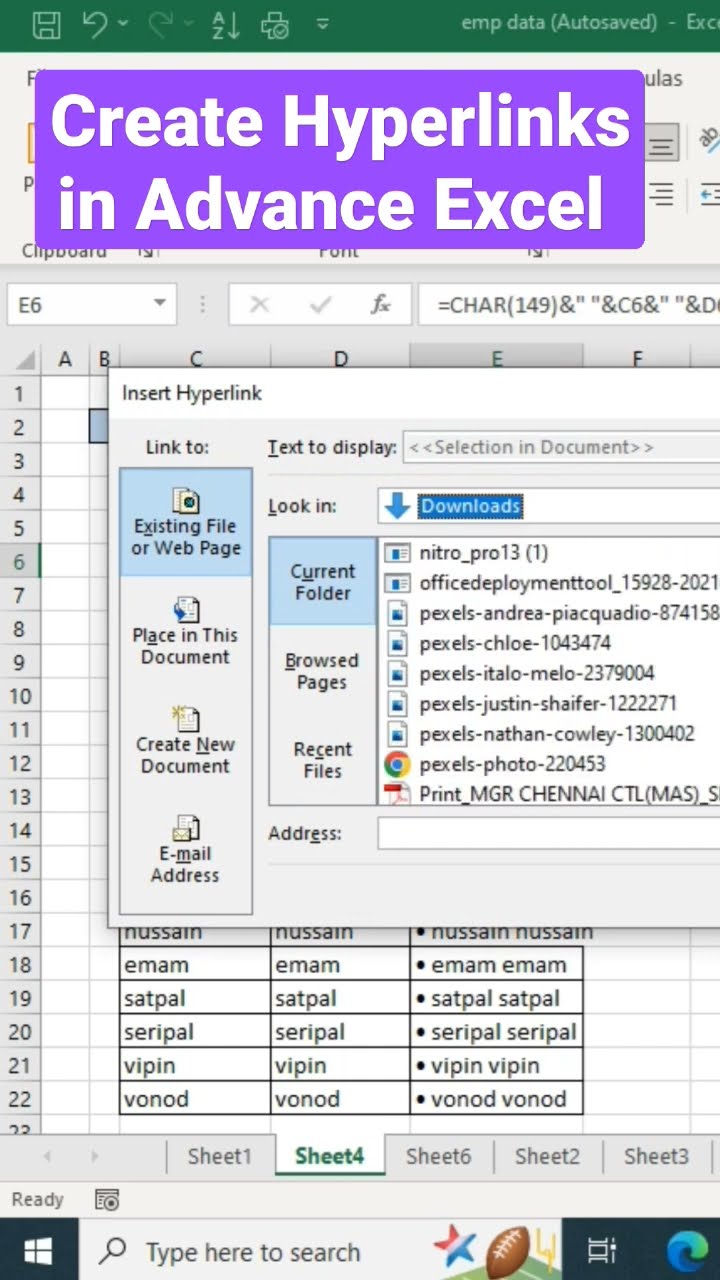
Task: Switch to Sheet4 tab
Action: tap(329, 1157)
